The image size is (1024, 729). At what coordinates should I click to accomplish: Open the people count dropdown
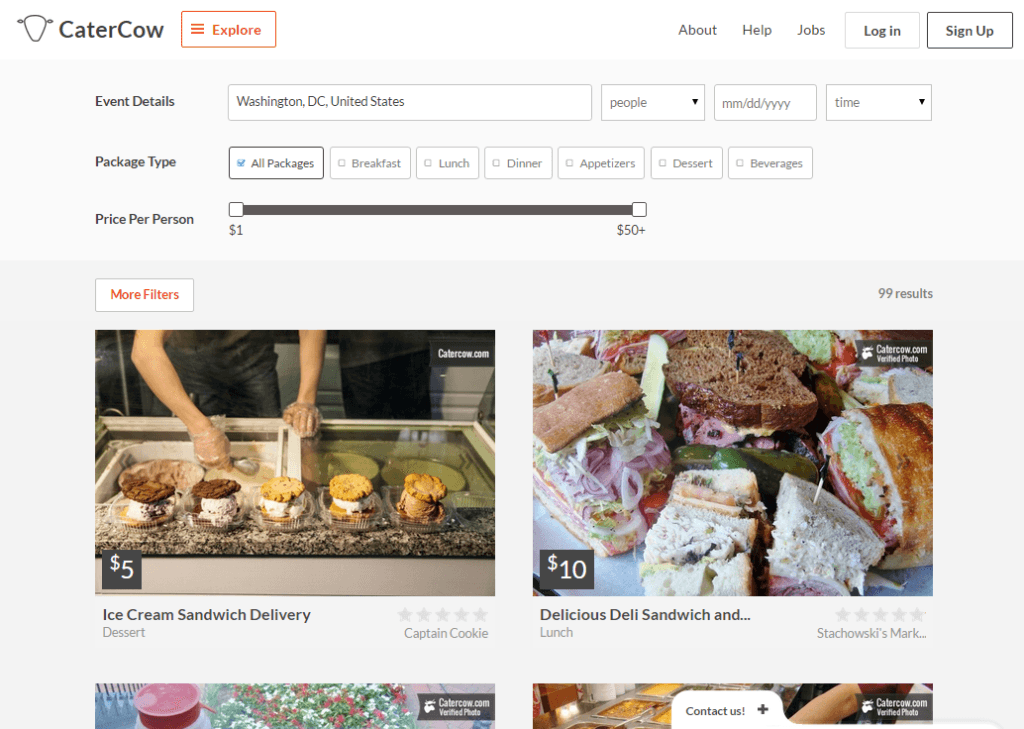tap(652, 102)
